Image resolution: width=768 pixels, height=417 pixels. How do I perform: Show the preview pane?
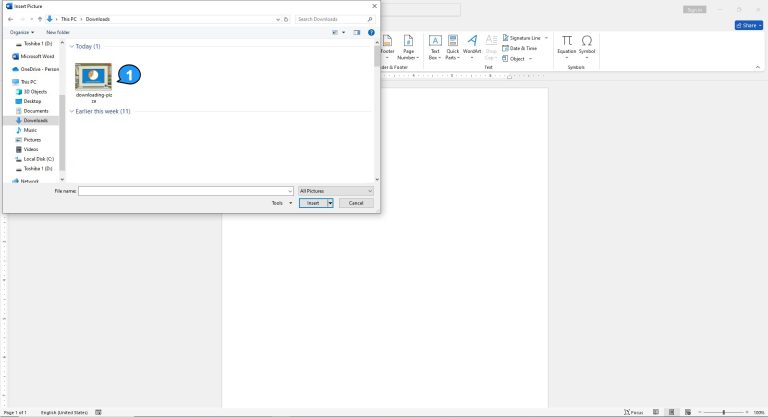pyautogui.click(x=357, y=32)
